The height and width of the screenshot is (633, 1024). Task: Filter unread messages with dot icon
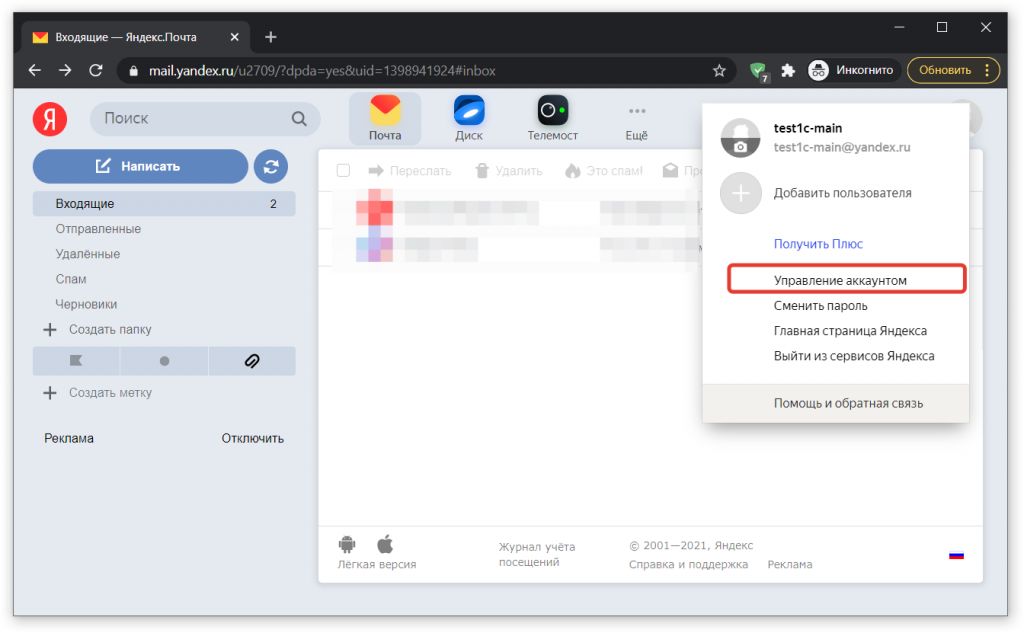click(x=164, y=361)
